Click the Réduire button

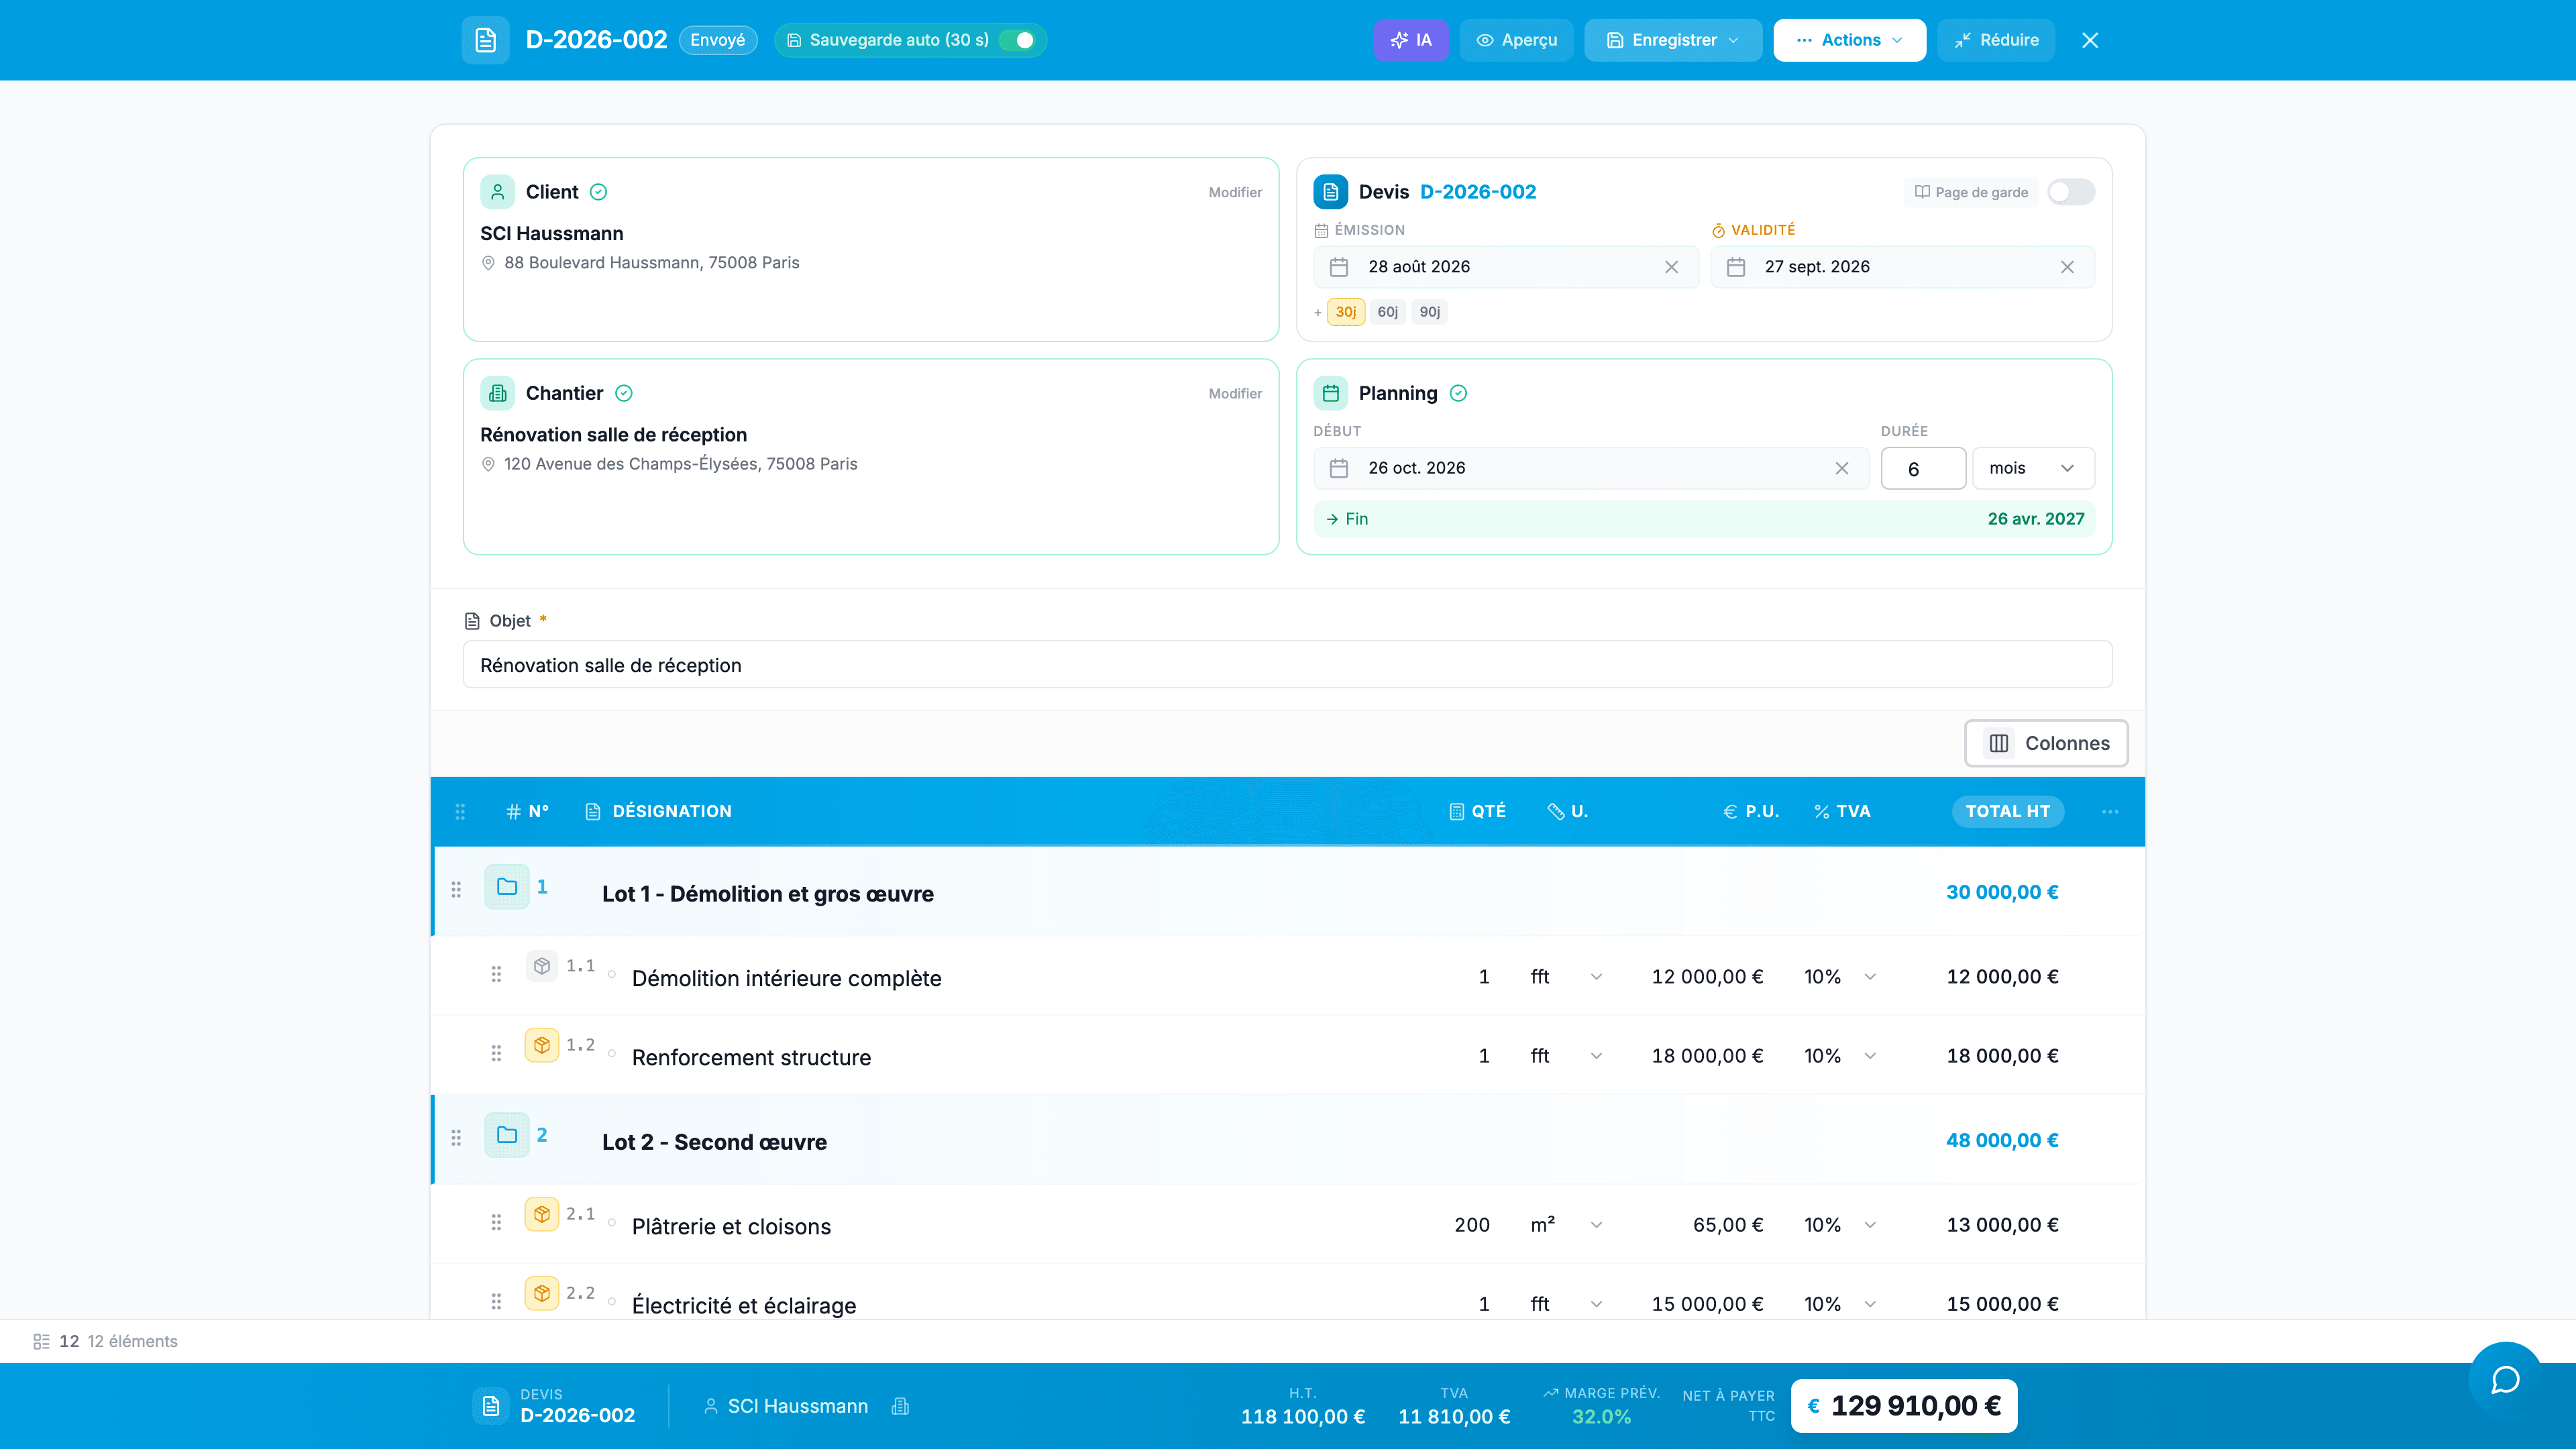(x=1995, y=40)
